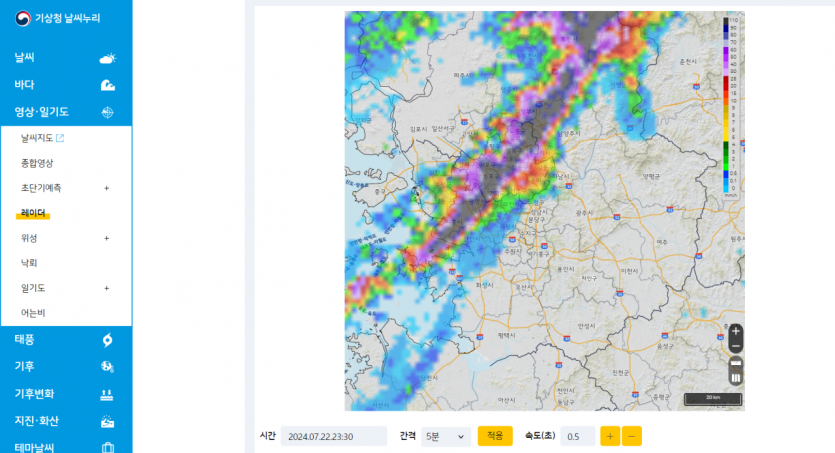This screenshot has height=453, width=835.
Task: Click the typhoon icon beside 태풍
Action: pos(107,340)
